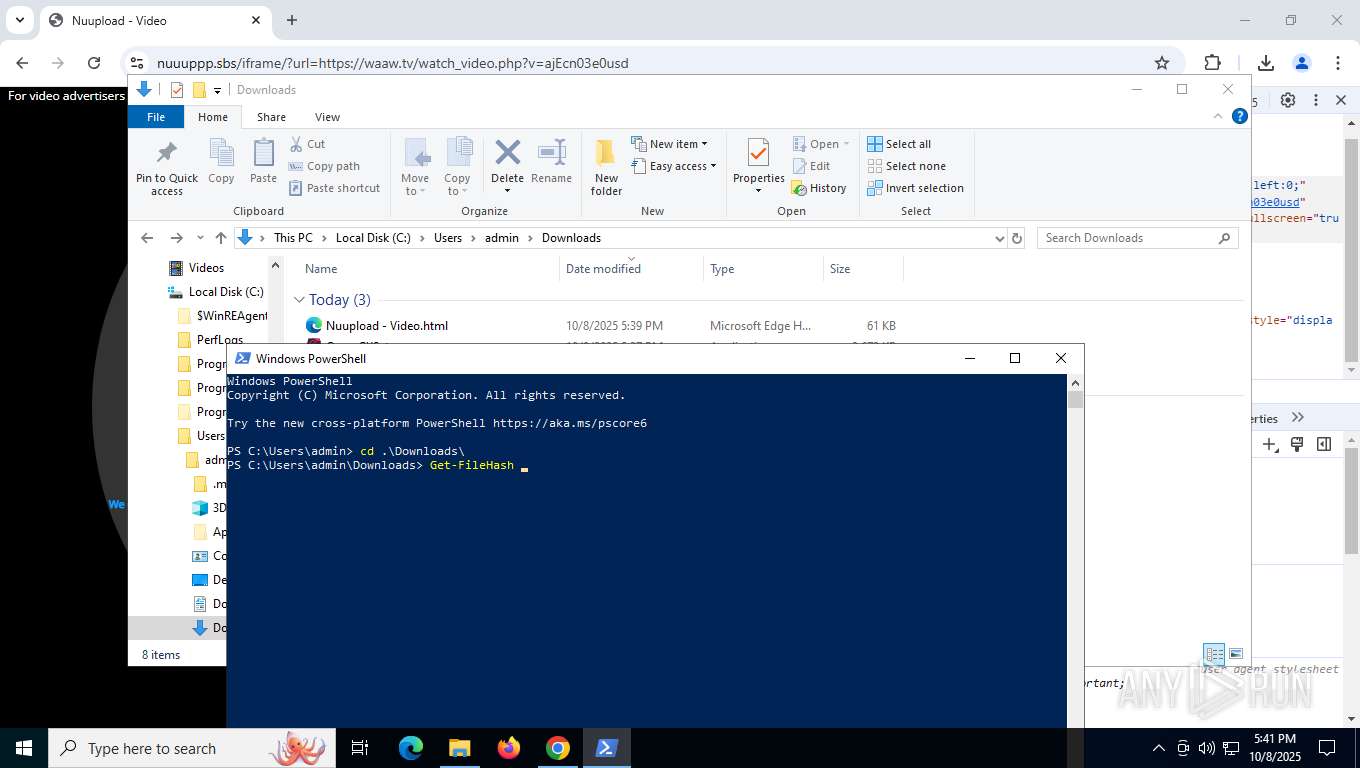Go up one folder level
1360x768 pixels.
coord(221,238)
